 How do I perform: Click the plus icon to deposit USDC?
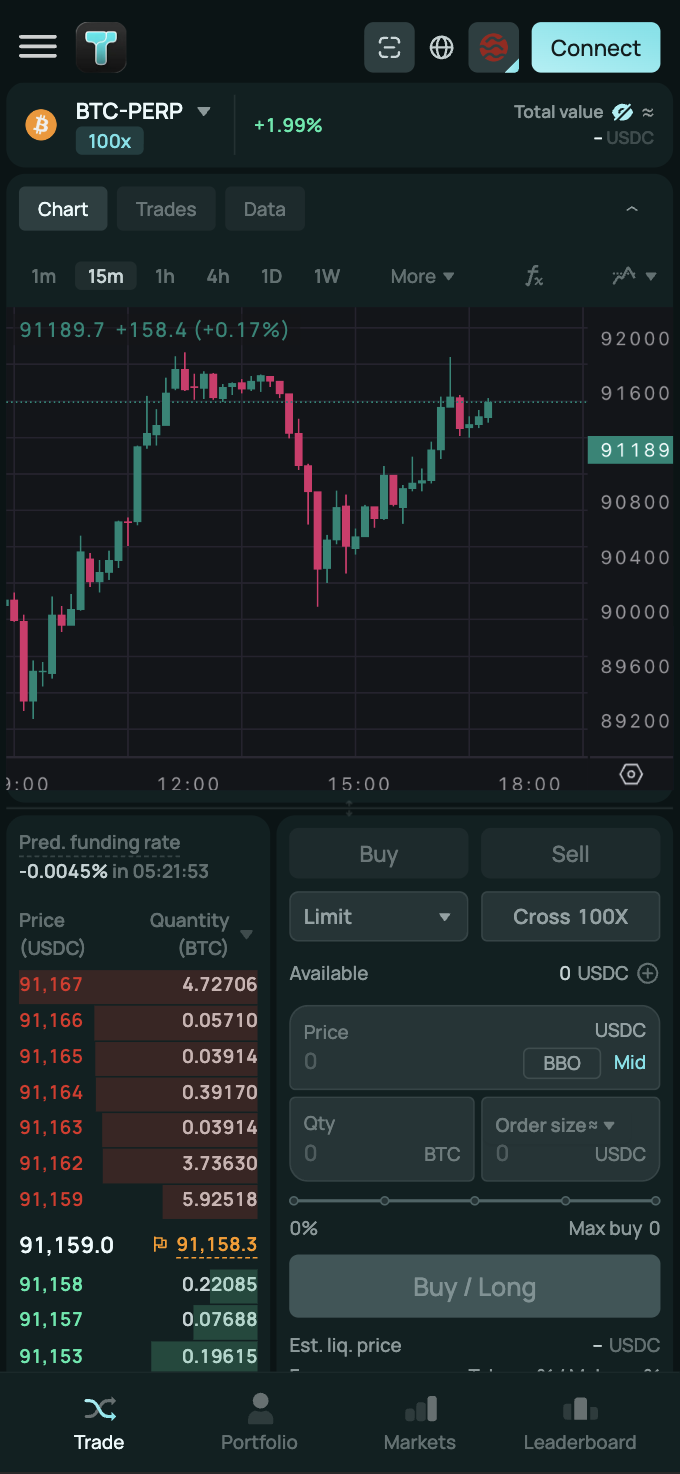point(648,973)
